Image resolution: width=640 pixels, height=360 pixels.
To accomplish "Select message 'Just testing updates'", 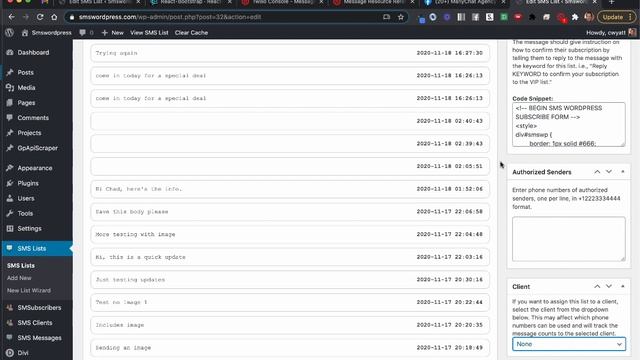I will (290, 280).
